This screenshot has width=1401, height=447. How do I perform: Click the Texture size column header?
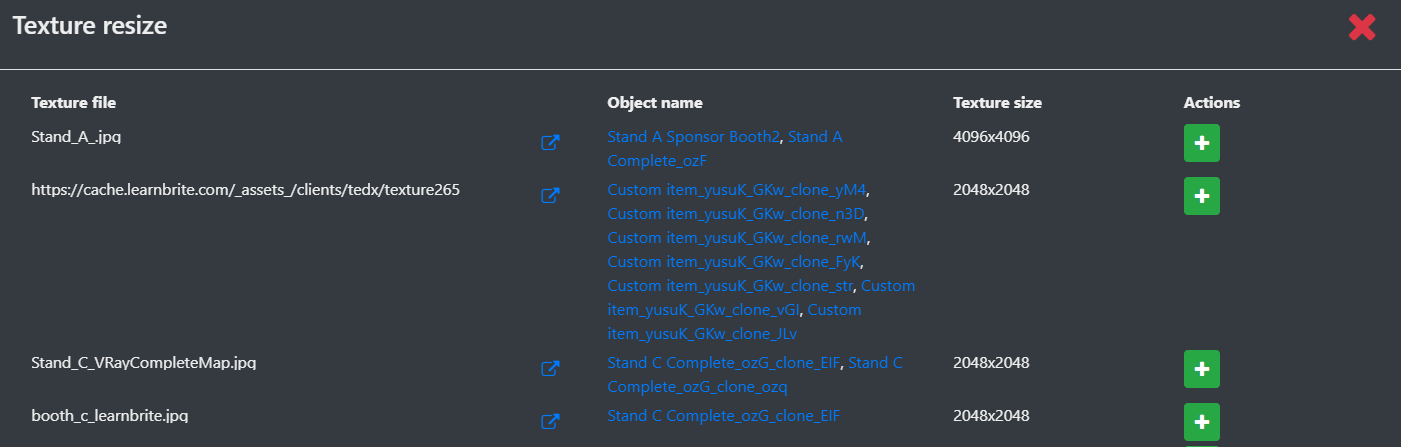point(997,102)
